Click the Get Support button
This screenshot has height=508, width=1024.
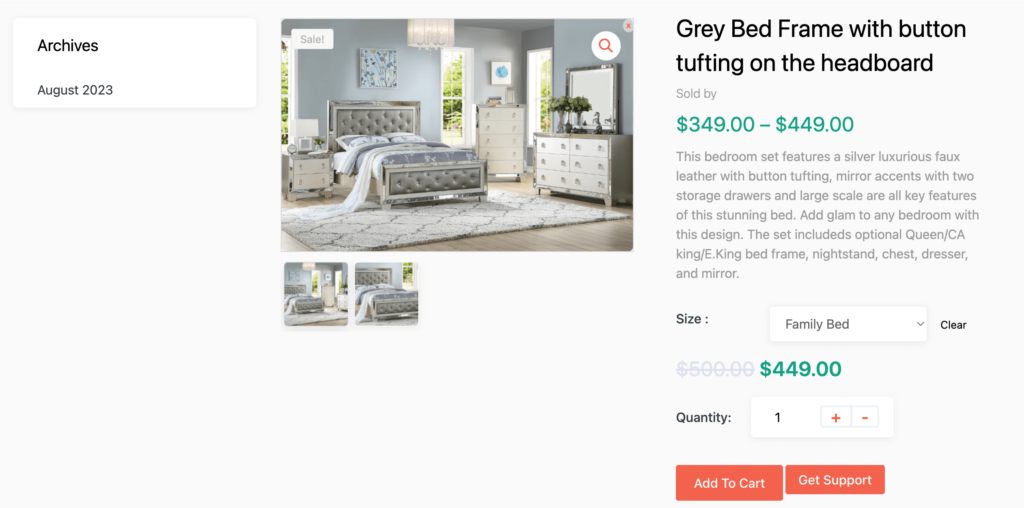pos(835,480)
